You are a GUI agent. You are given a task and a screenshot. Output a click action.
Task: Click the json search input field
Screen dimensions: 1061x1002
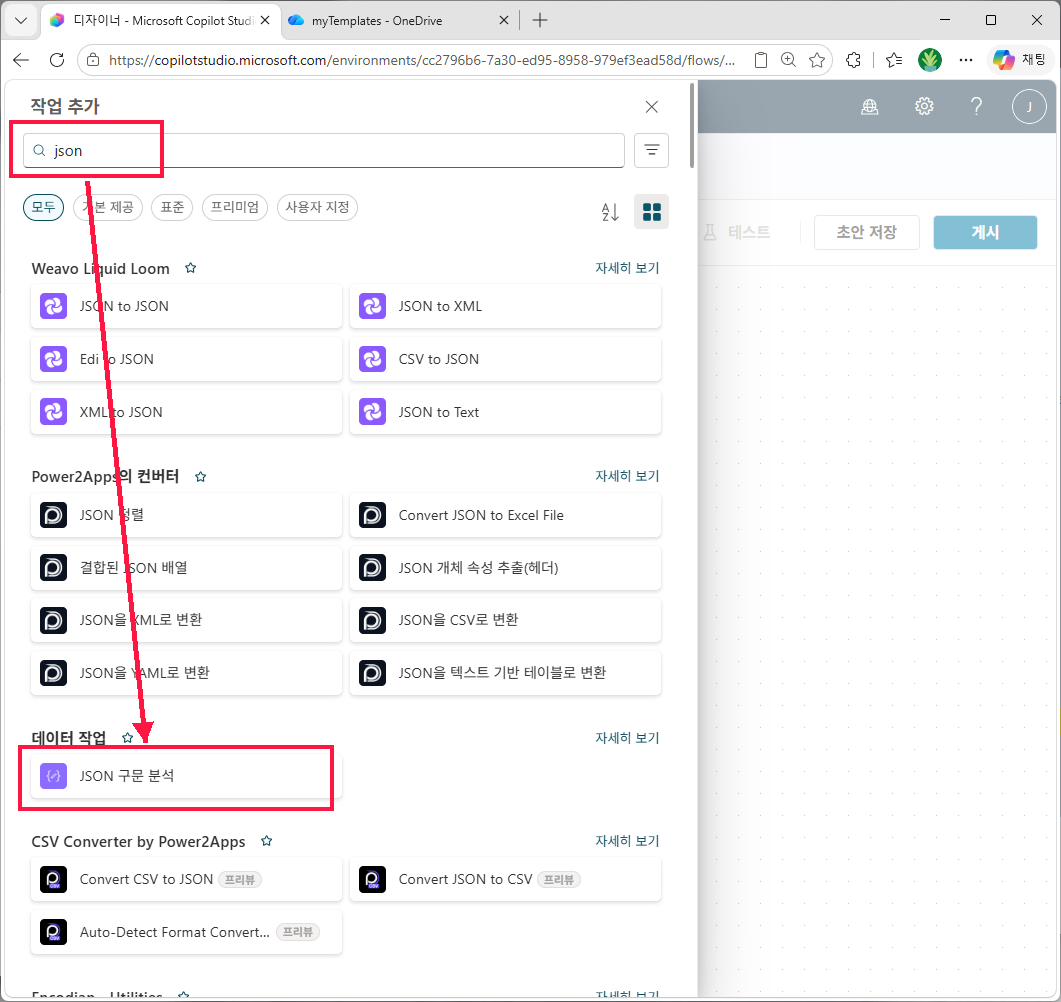pyautogui.click(x=323, y=150)
